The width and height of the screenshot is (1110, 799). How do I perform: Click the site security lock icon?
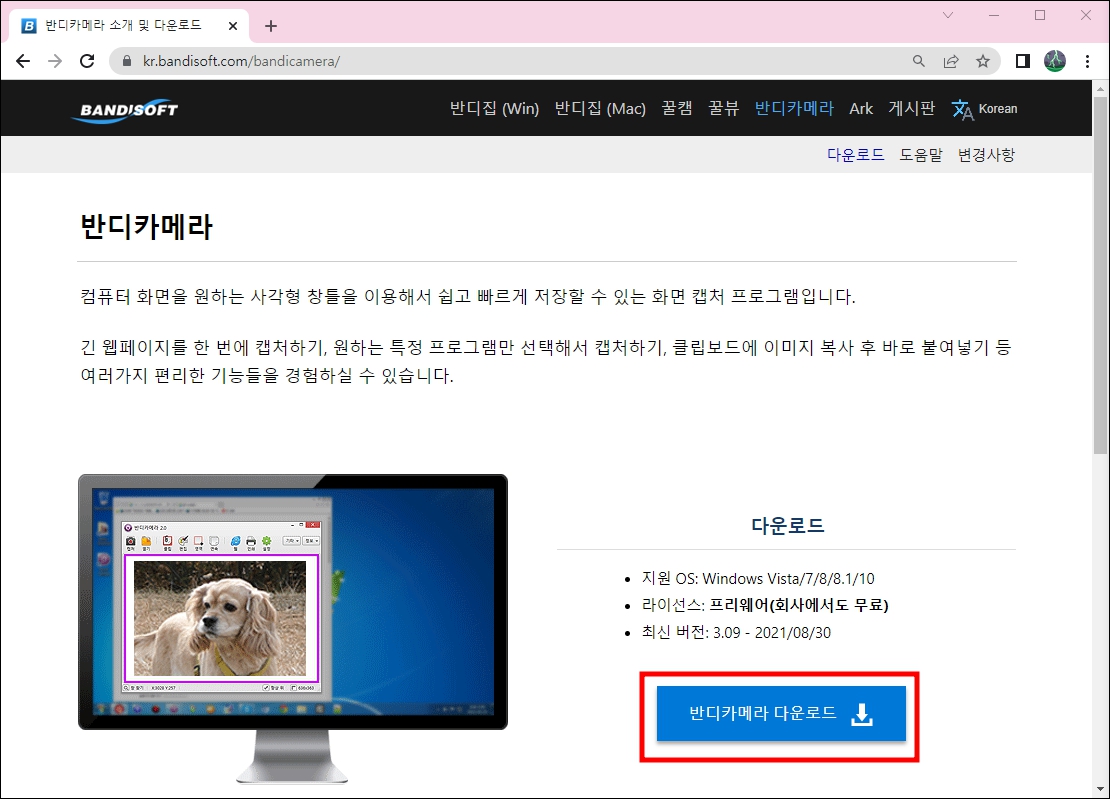tap(126, 60)
